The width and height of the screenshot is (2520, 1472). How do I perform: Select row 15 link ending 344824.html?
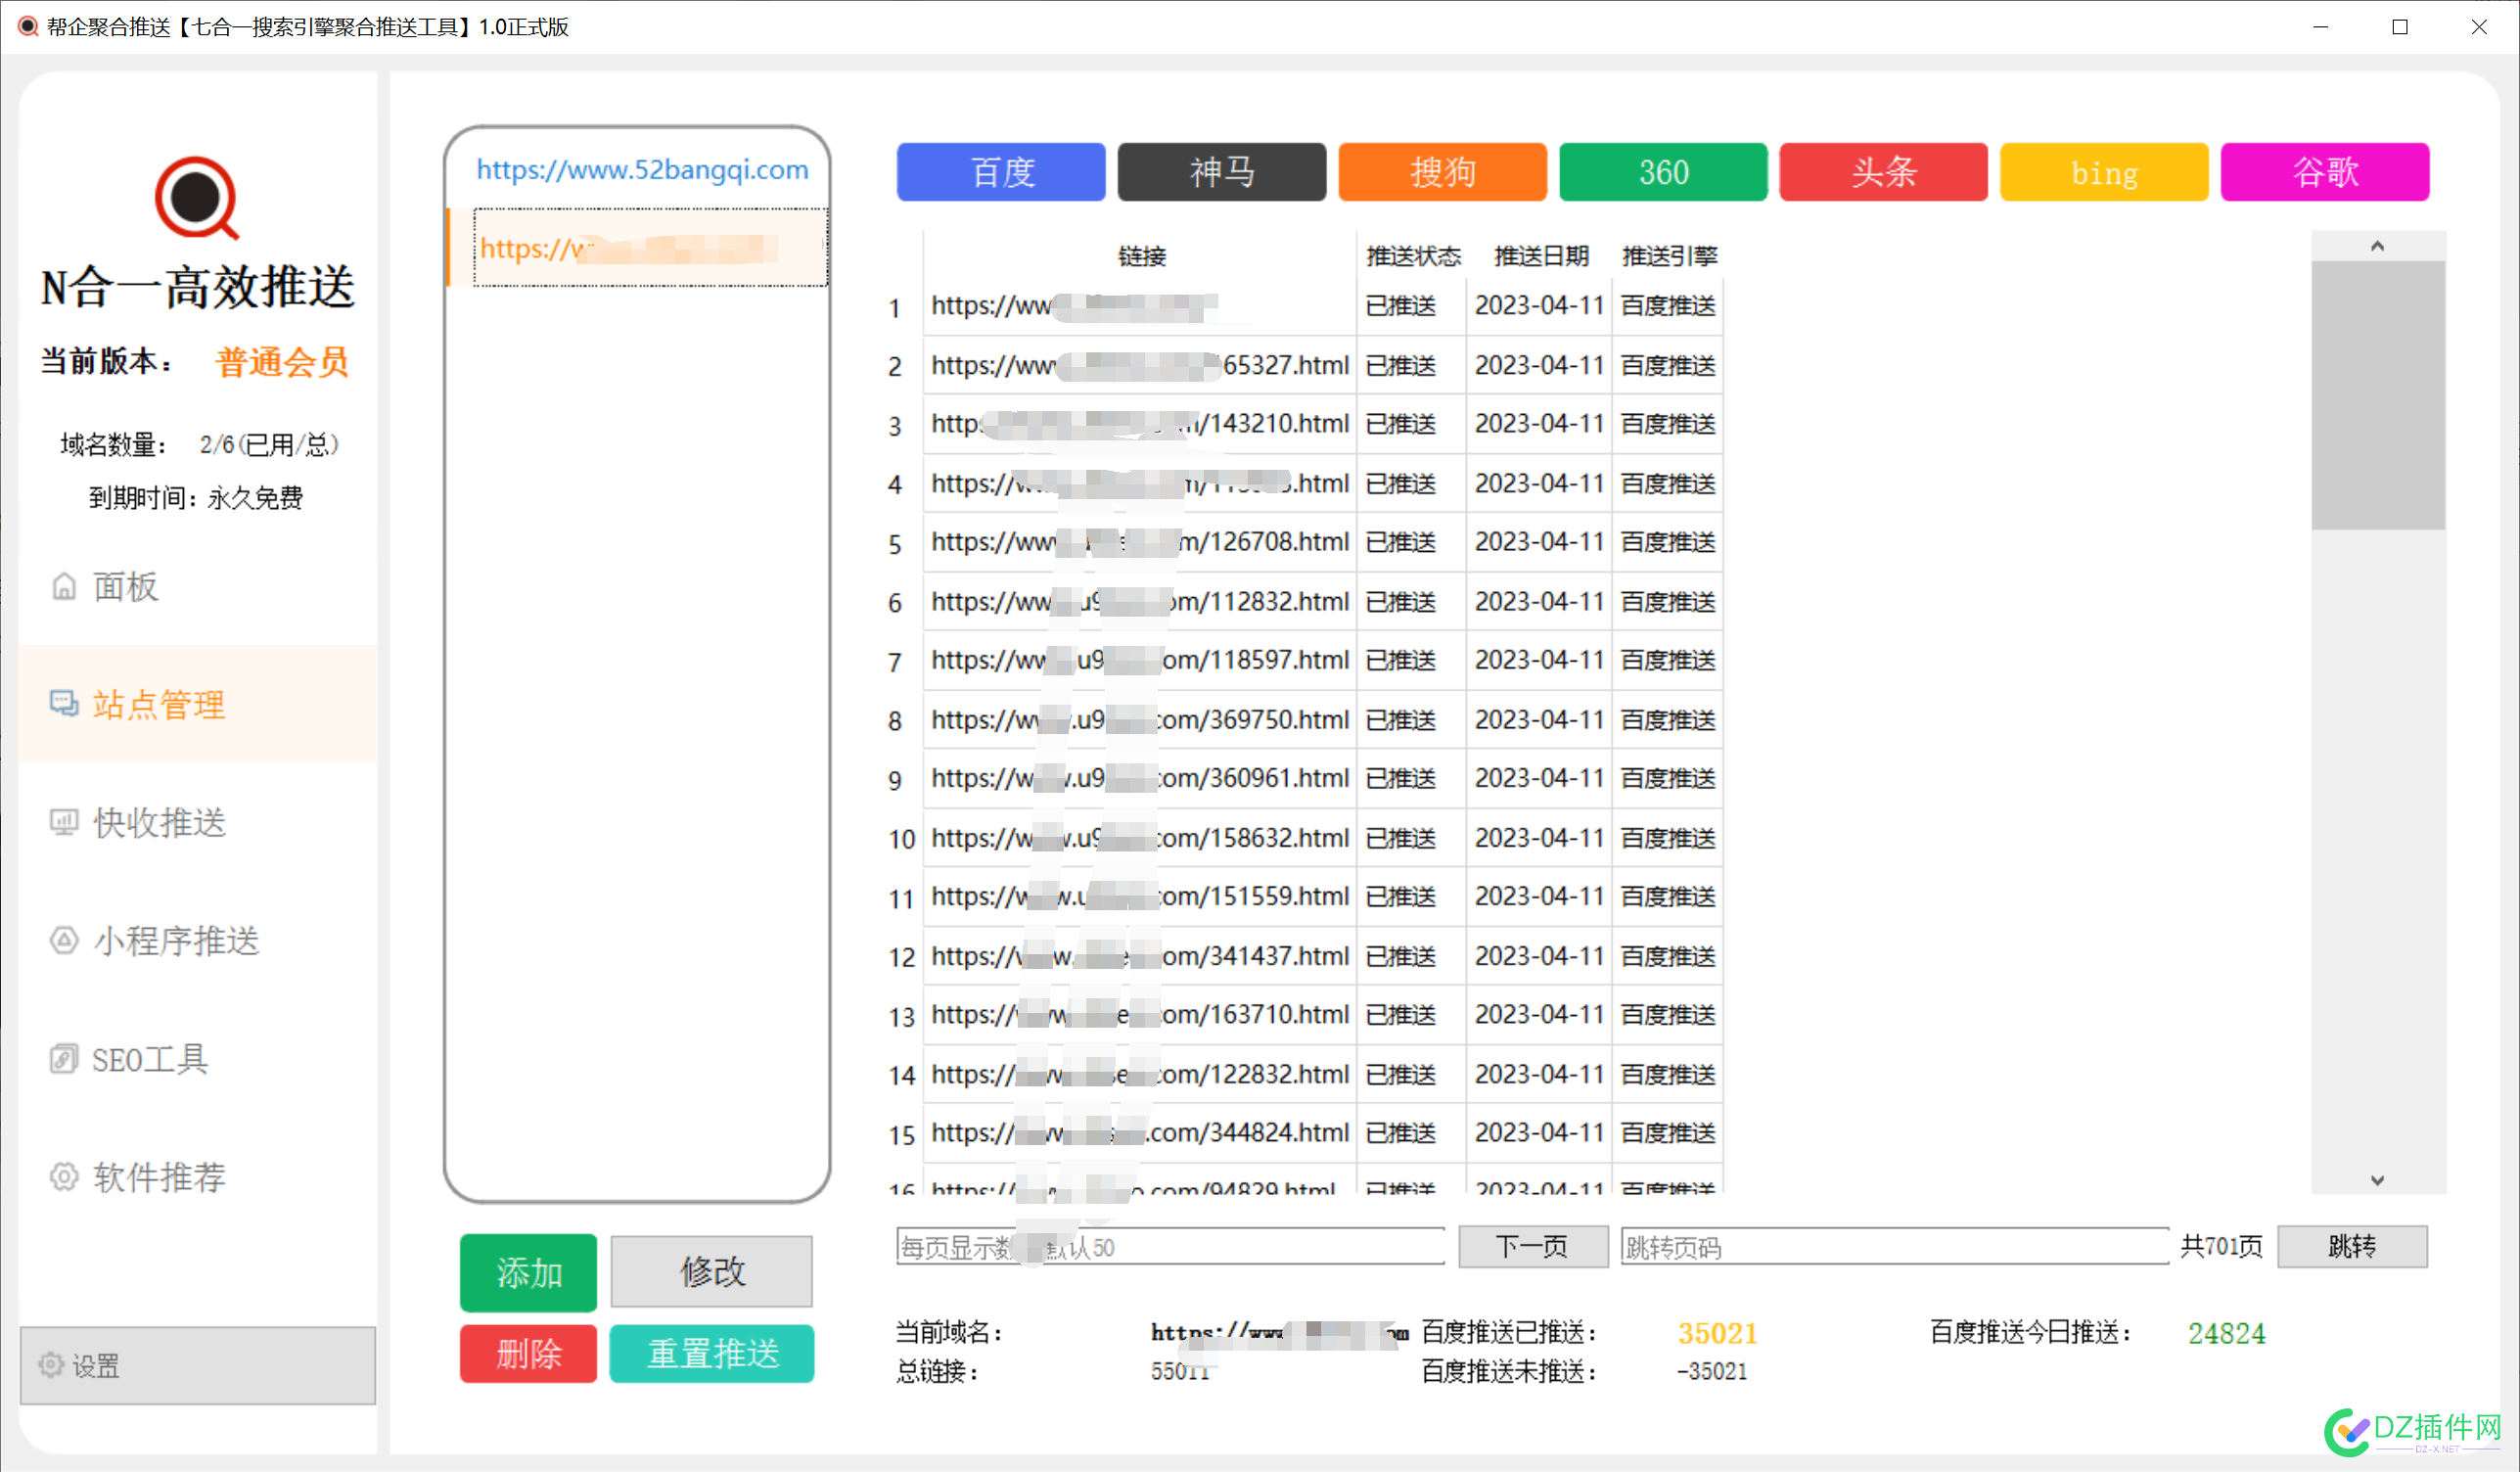pyautogui.click(x=1140, y=1132)
